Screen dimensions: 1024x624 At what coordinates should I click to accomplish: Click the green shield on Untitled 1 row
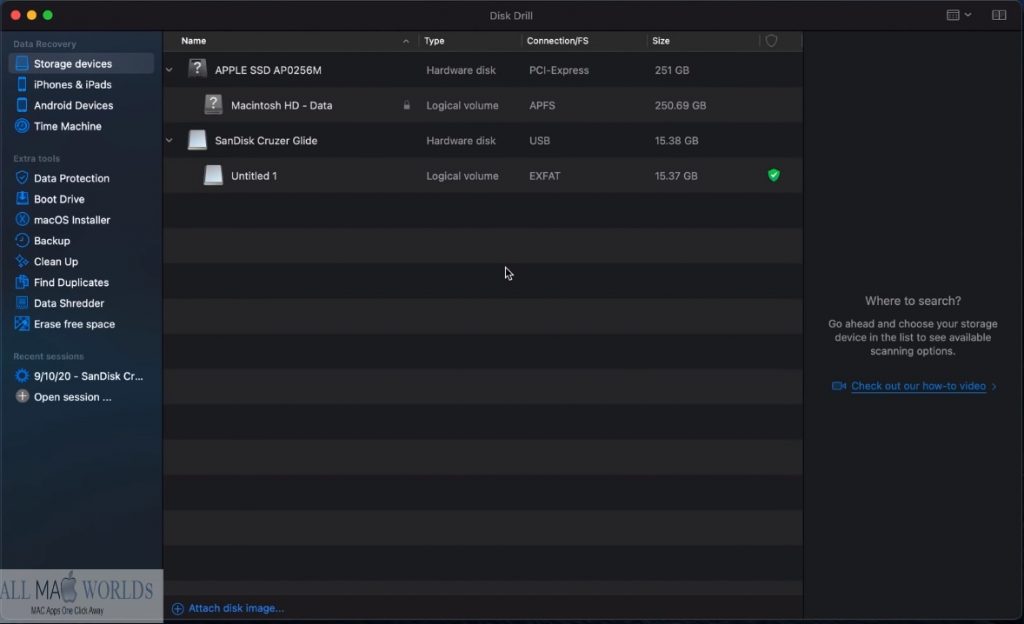(773, 175)
